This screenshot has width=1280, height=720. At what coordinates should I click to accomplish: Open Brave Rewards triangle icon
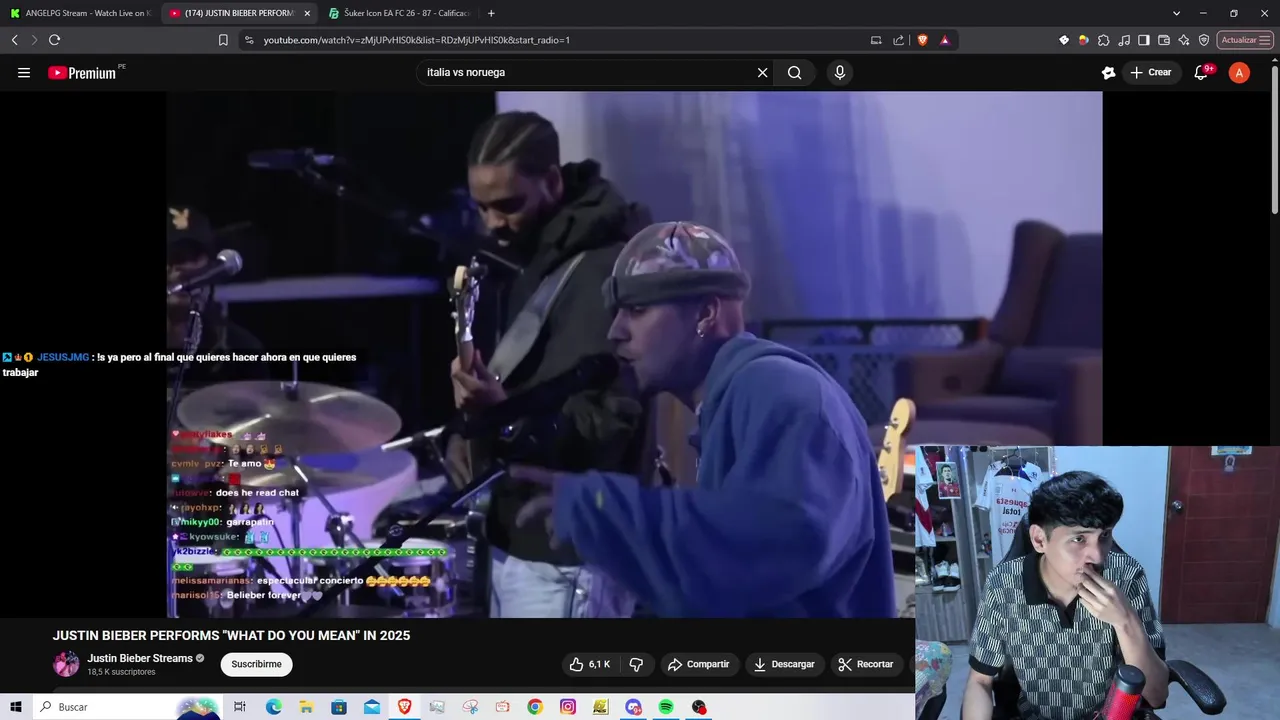944,40
